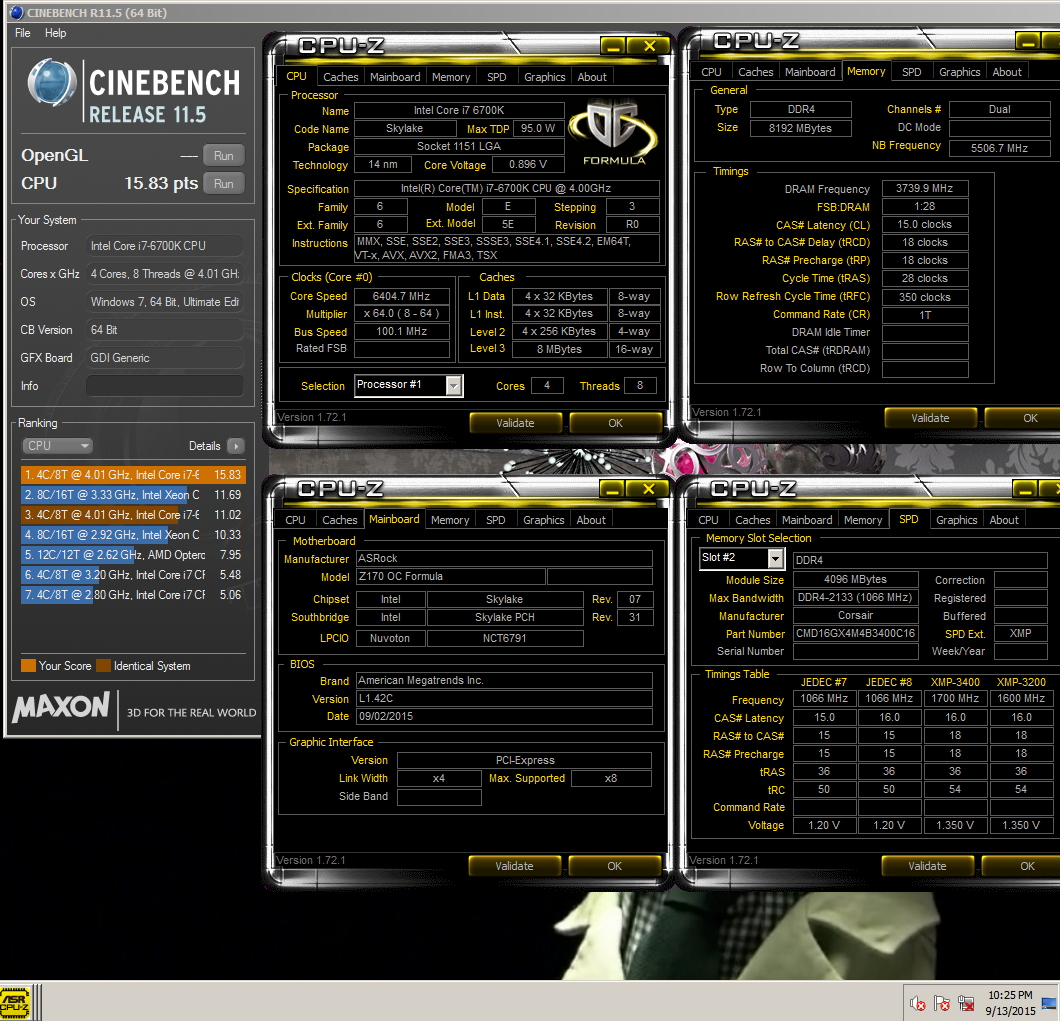Click the Part Number CMD16GX4M4B3400C16 field
The height and width of the screenshot is (1021, 1060).
point(855,634)
